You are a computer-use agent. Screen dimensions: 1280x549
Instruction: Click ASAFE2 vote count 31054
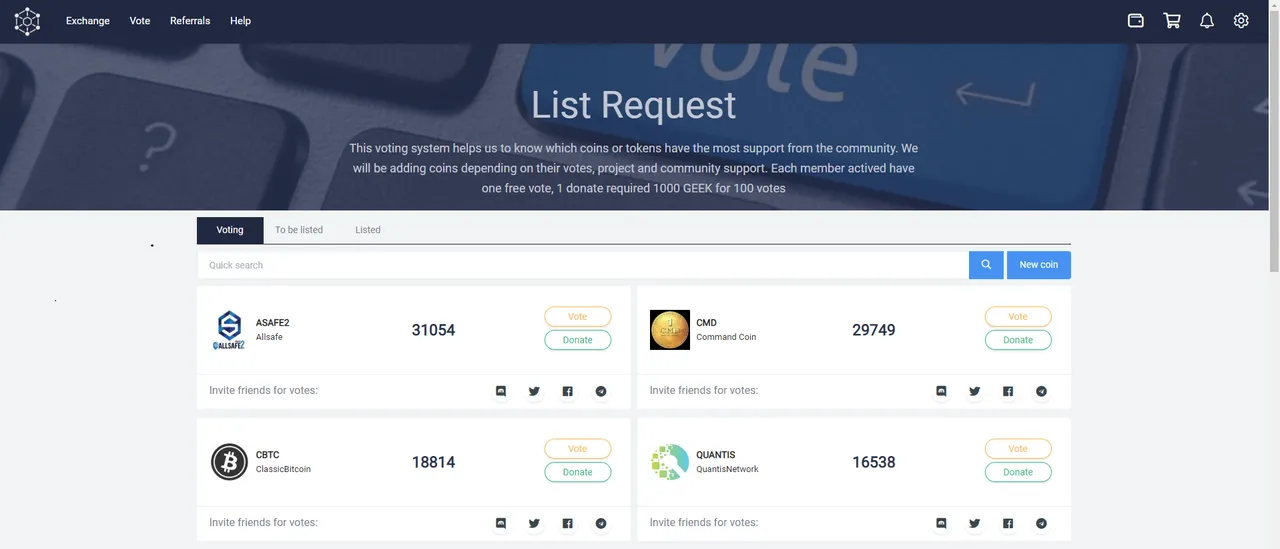[433, 330]
